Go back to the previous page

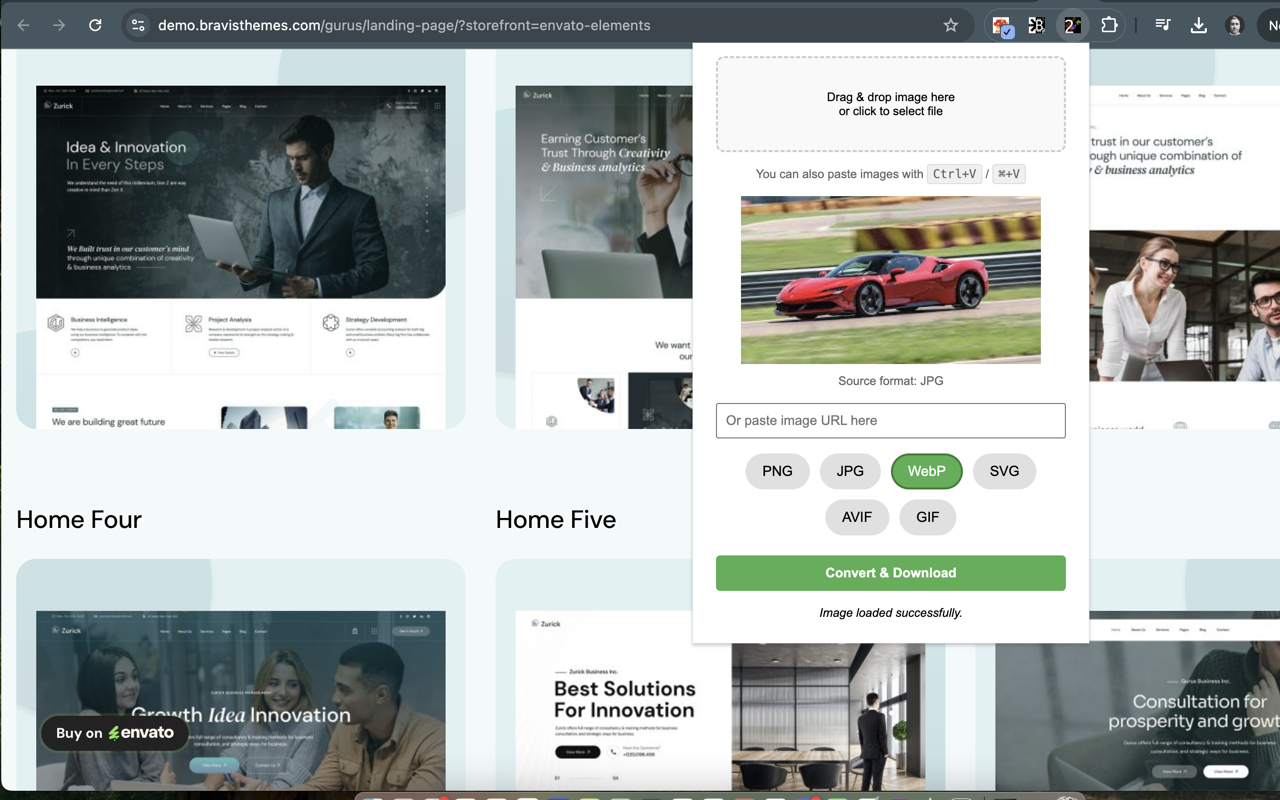(23, 25)
